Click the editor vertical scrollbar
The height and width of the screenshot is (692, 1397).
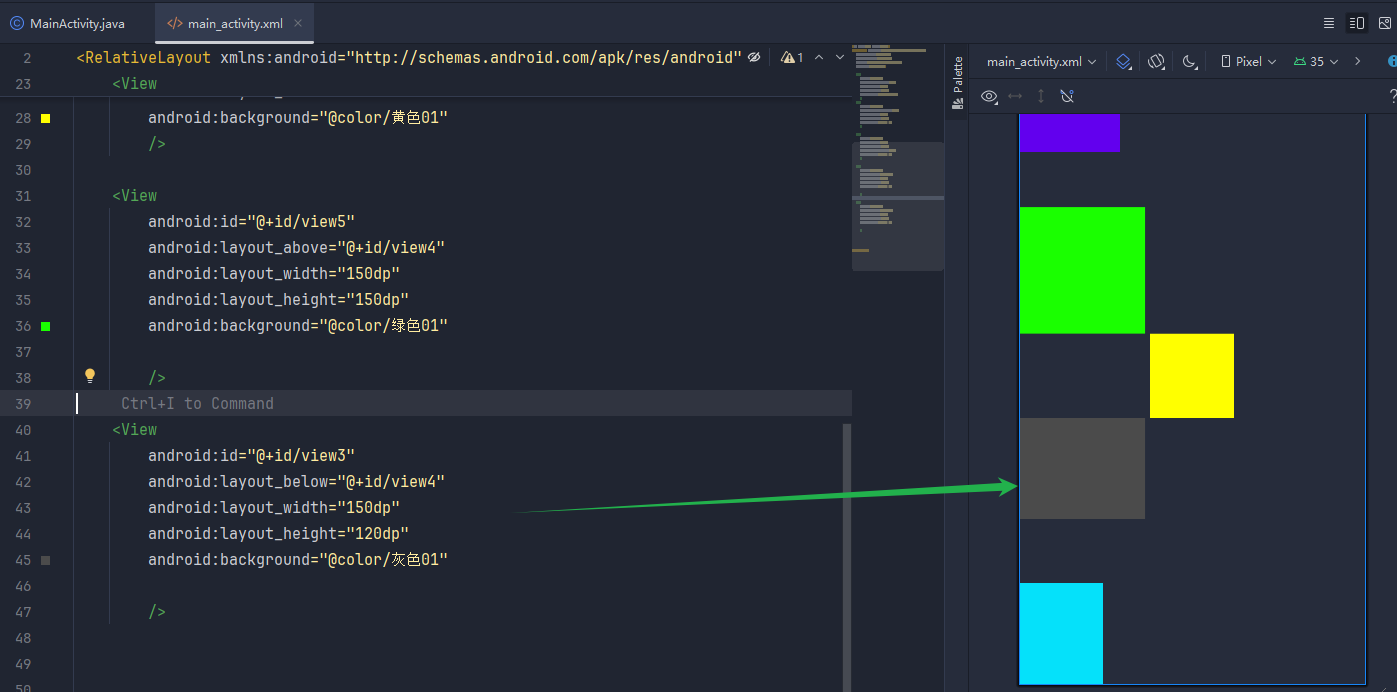pos(847,557)
